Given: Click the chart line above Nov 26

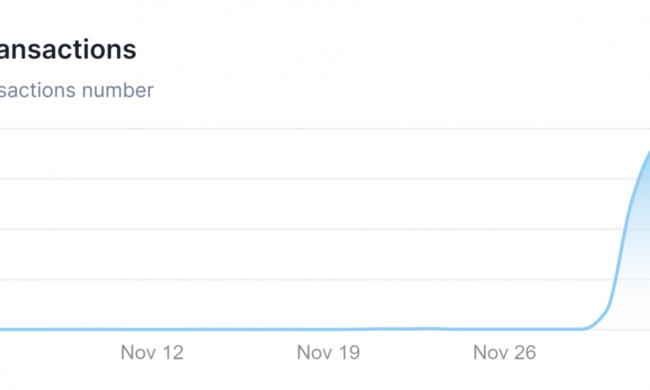Looking at the screenshot, I should (504, 329).
